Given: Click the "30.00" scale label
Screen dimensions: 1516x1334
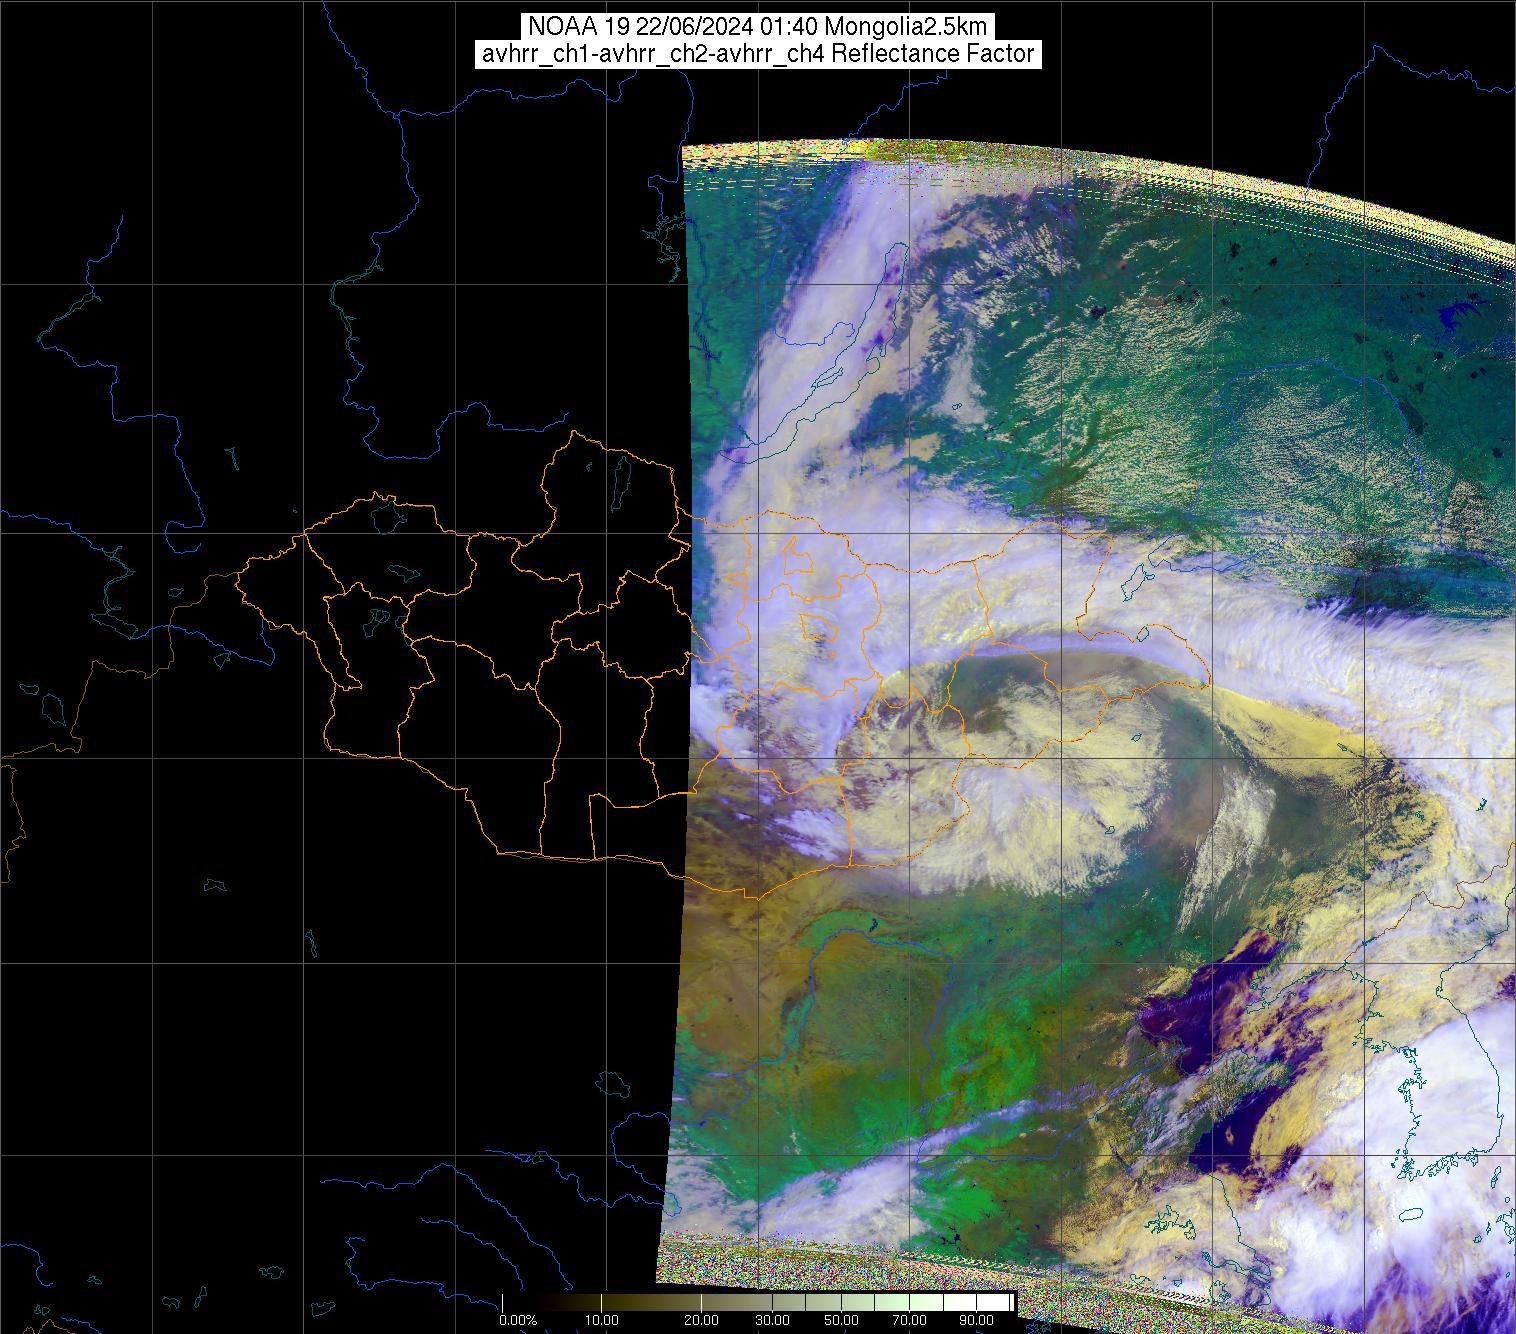Looking at the screenshot, I should (773, 1321).
